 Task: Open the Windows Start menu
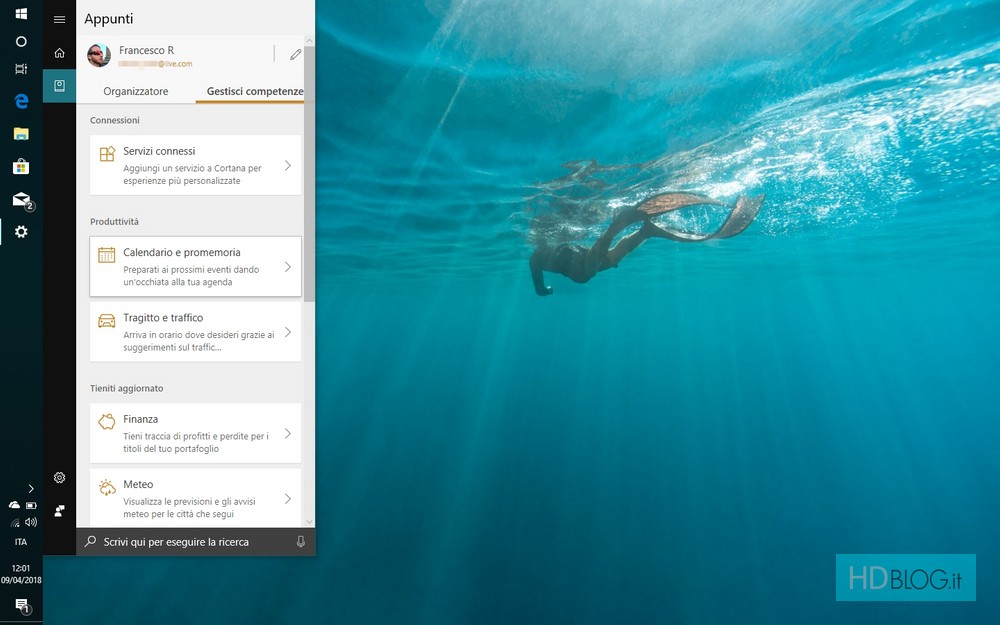pos(21,13)
